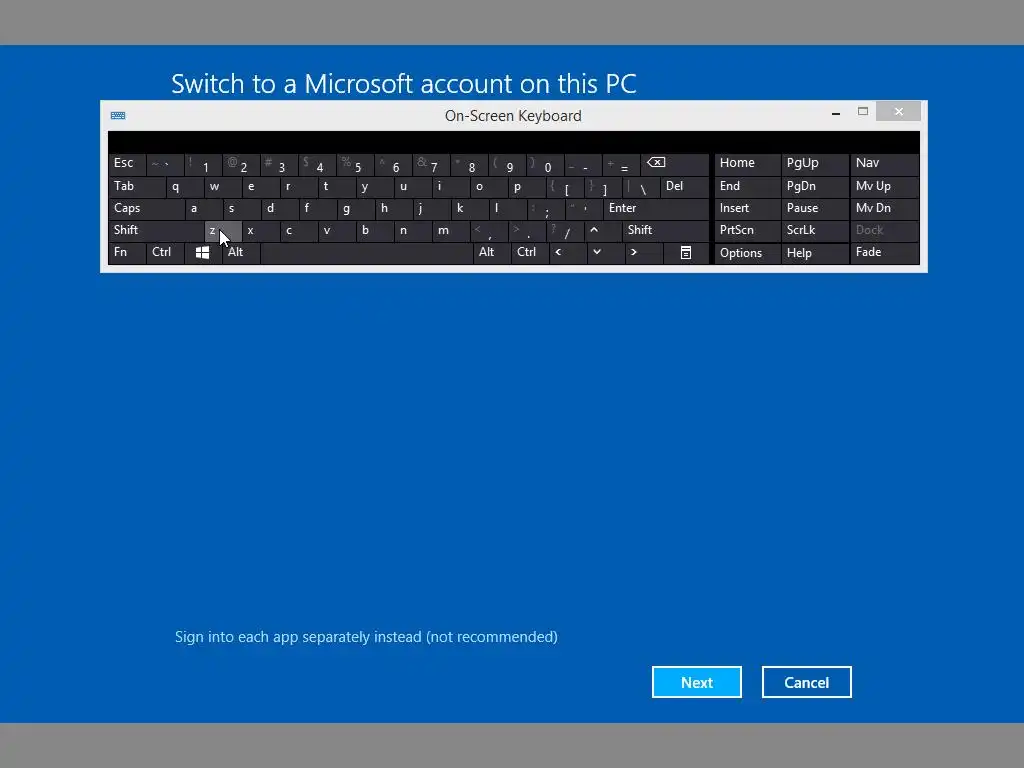Click the Mv Dn key
1024x768 pixels.
pyautogui.click(x=884, y=209)
